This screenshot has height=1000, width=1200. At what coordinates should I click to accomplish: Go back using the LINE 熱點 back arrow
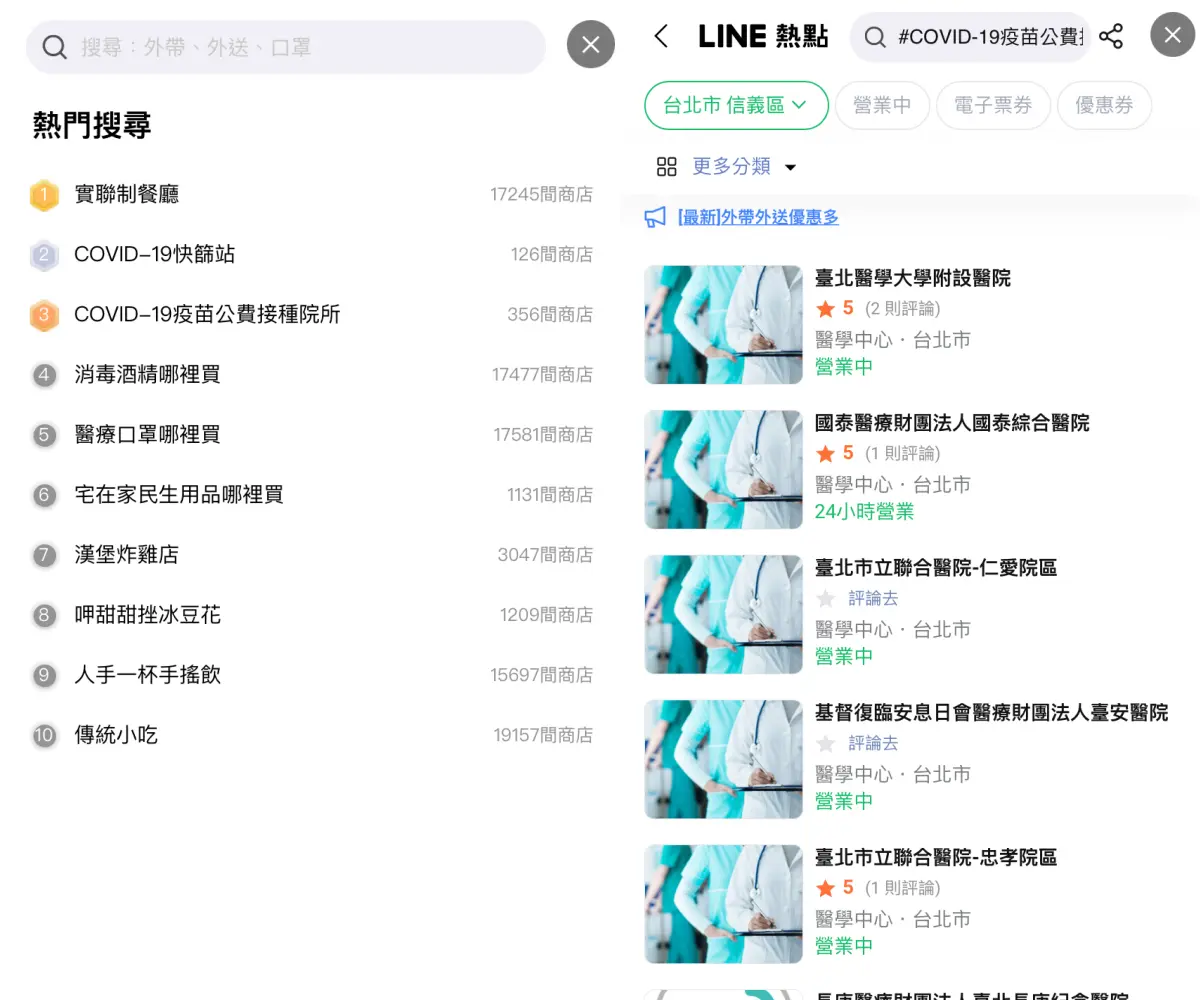(661, 37)
